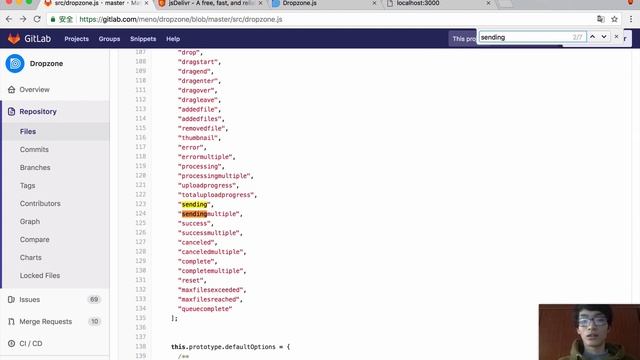
Task: Jump to previous find match arrow
Action: coord(592,37)
